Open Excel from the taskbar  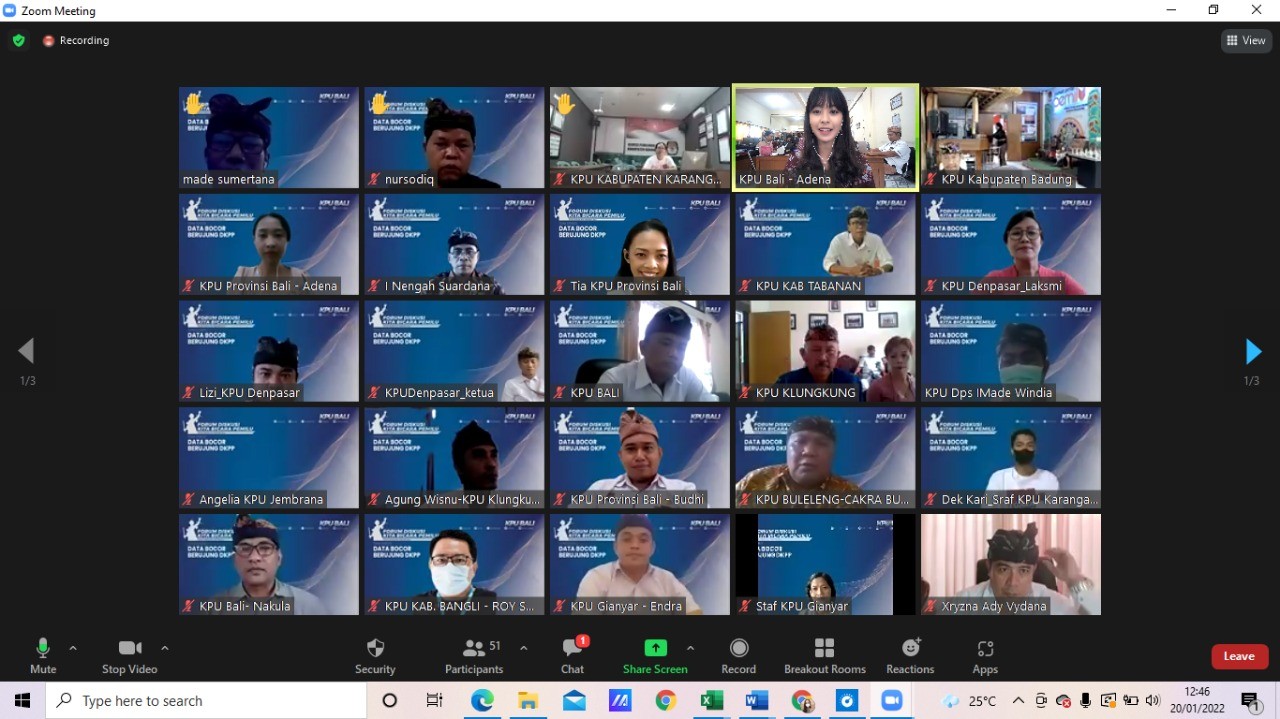711,701
